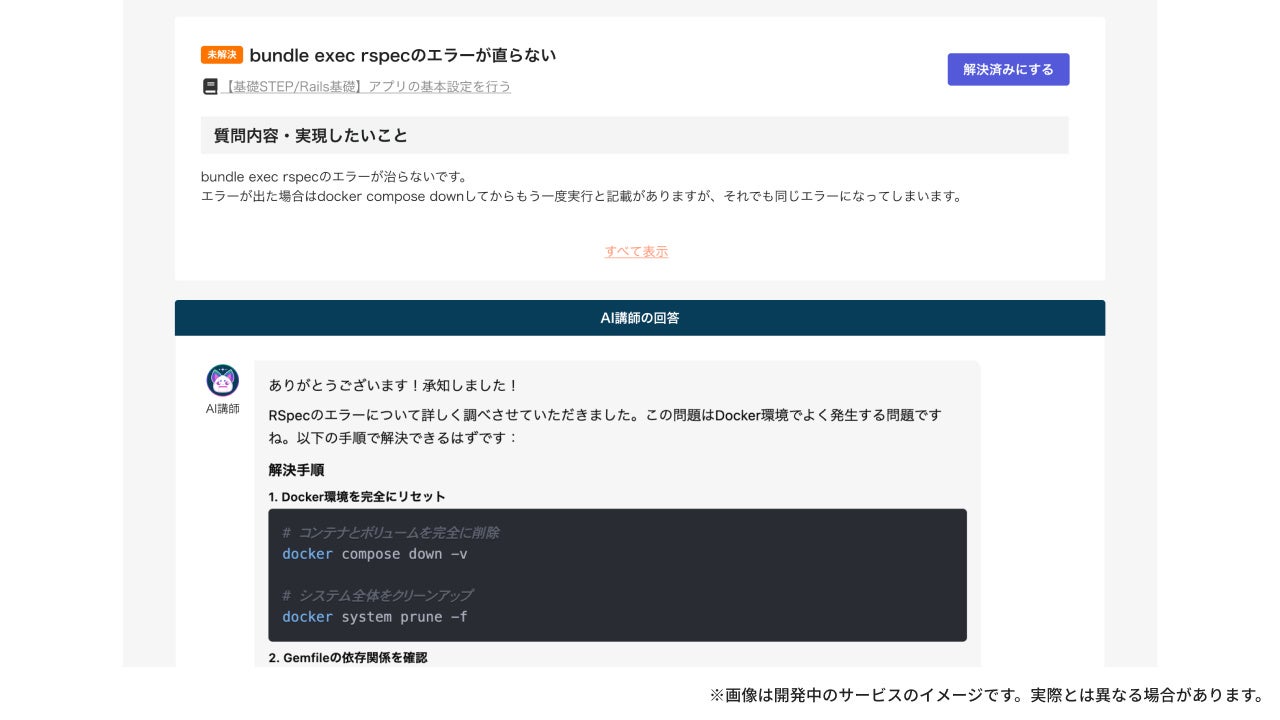Click the AI講師 name label under the avatar
The image size is (1280, 720).
click(222, 409)
